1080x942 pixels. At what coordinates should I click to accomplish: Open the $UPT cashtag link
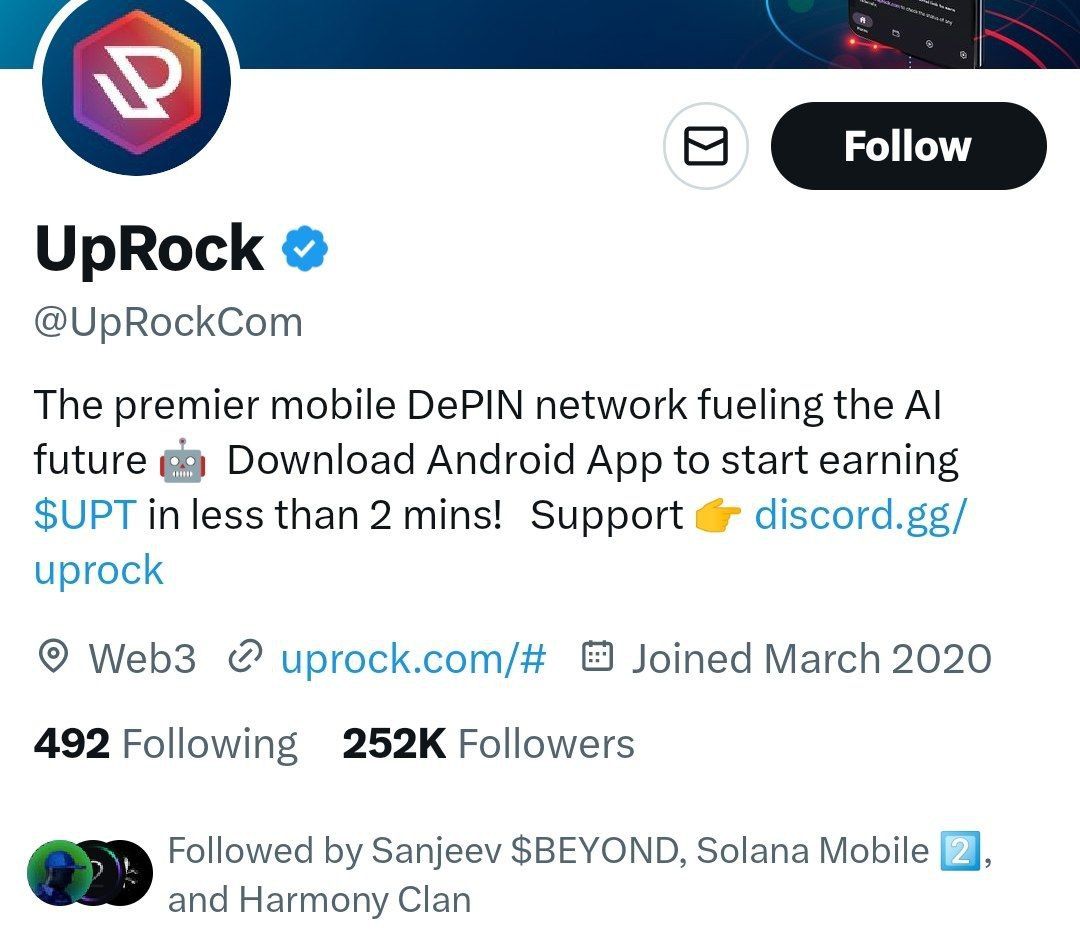point(85,515)
